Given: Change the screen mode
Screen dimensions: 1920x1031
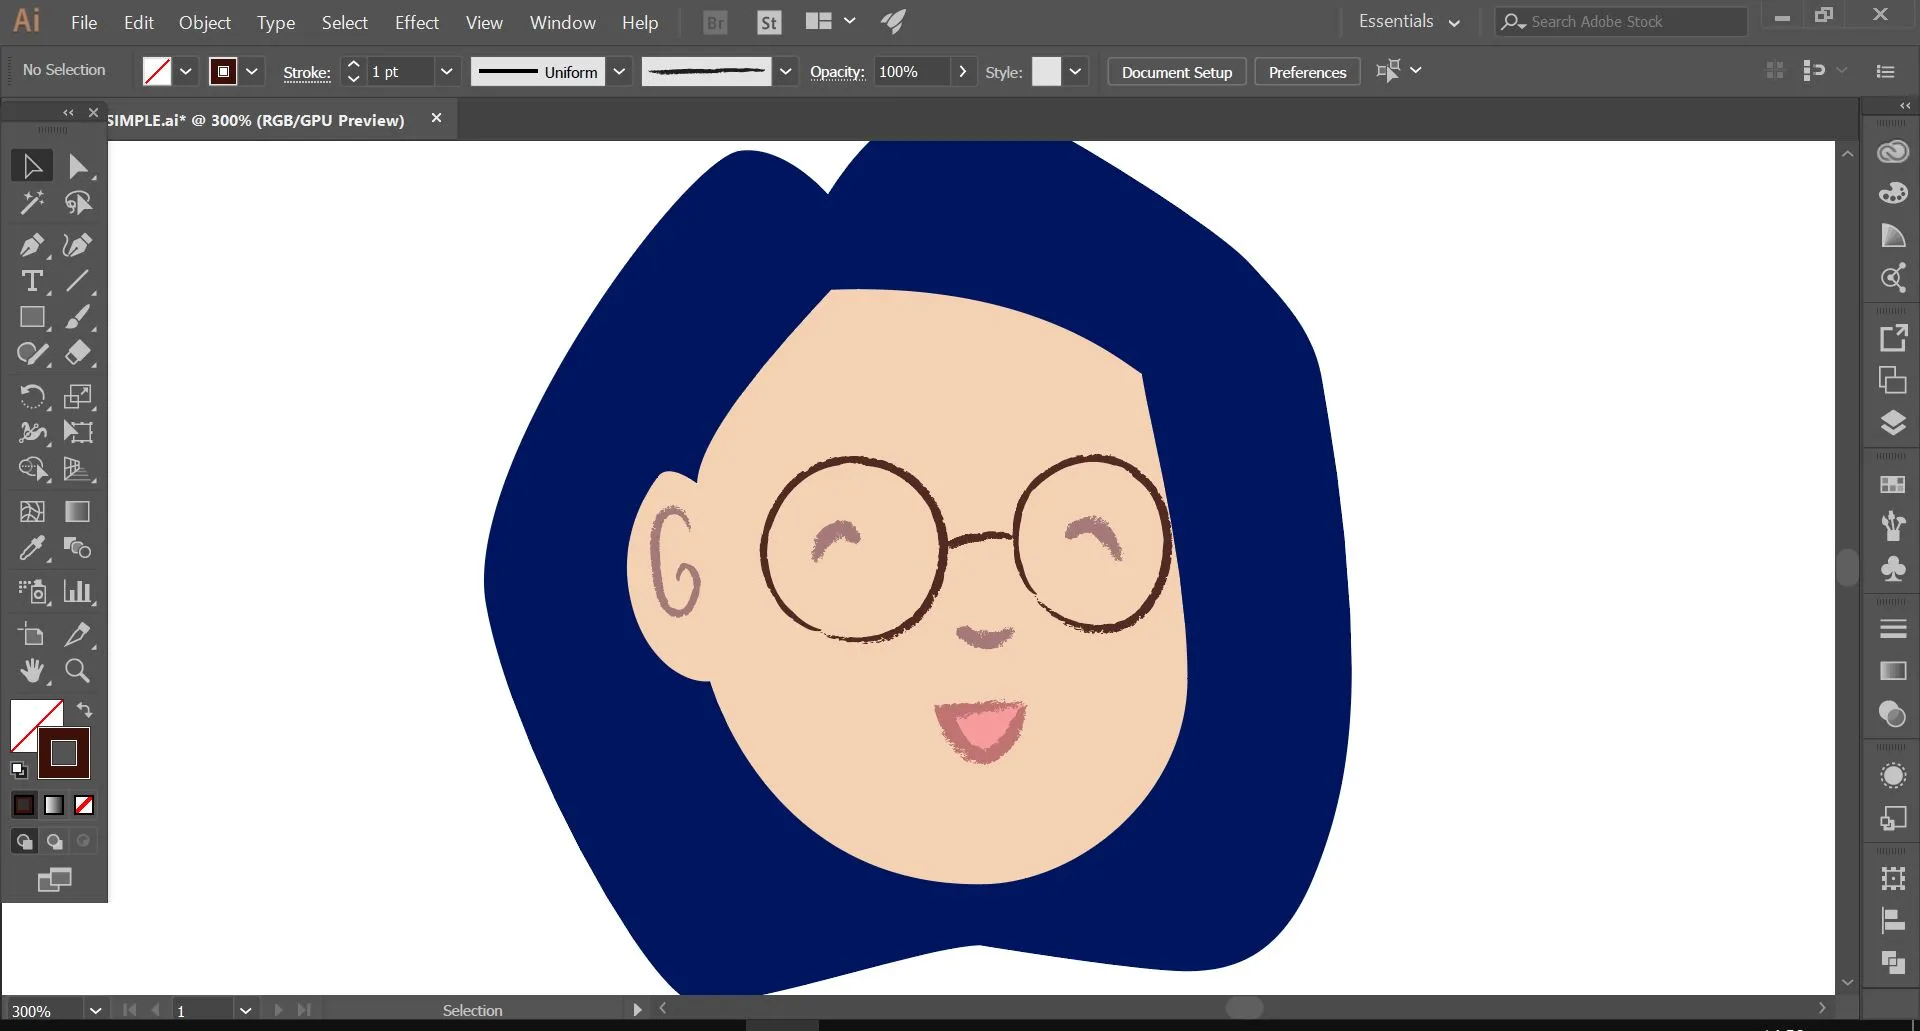Looking at the screenshot, I should point(54,880).
